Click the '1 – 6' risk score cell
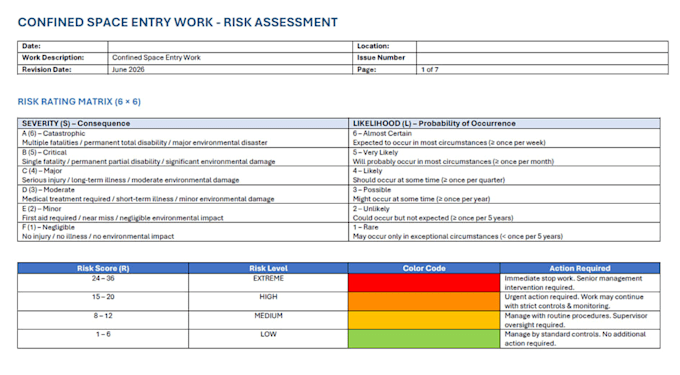 click(103, 339)
